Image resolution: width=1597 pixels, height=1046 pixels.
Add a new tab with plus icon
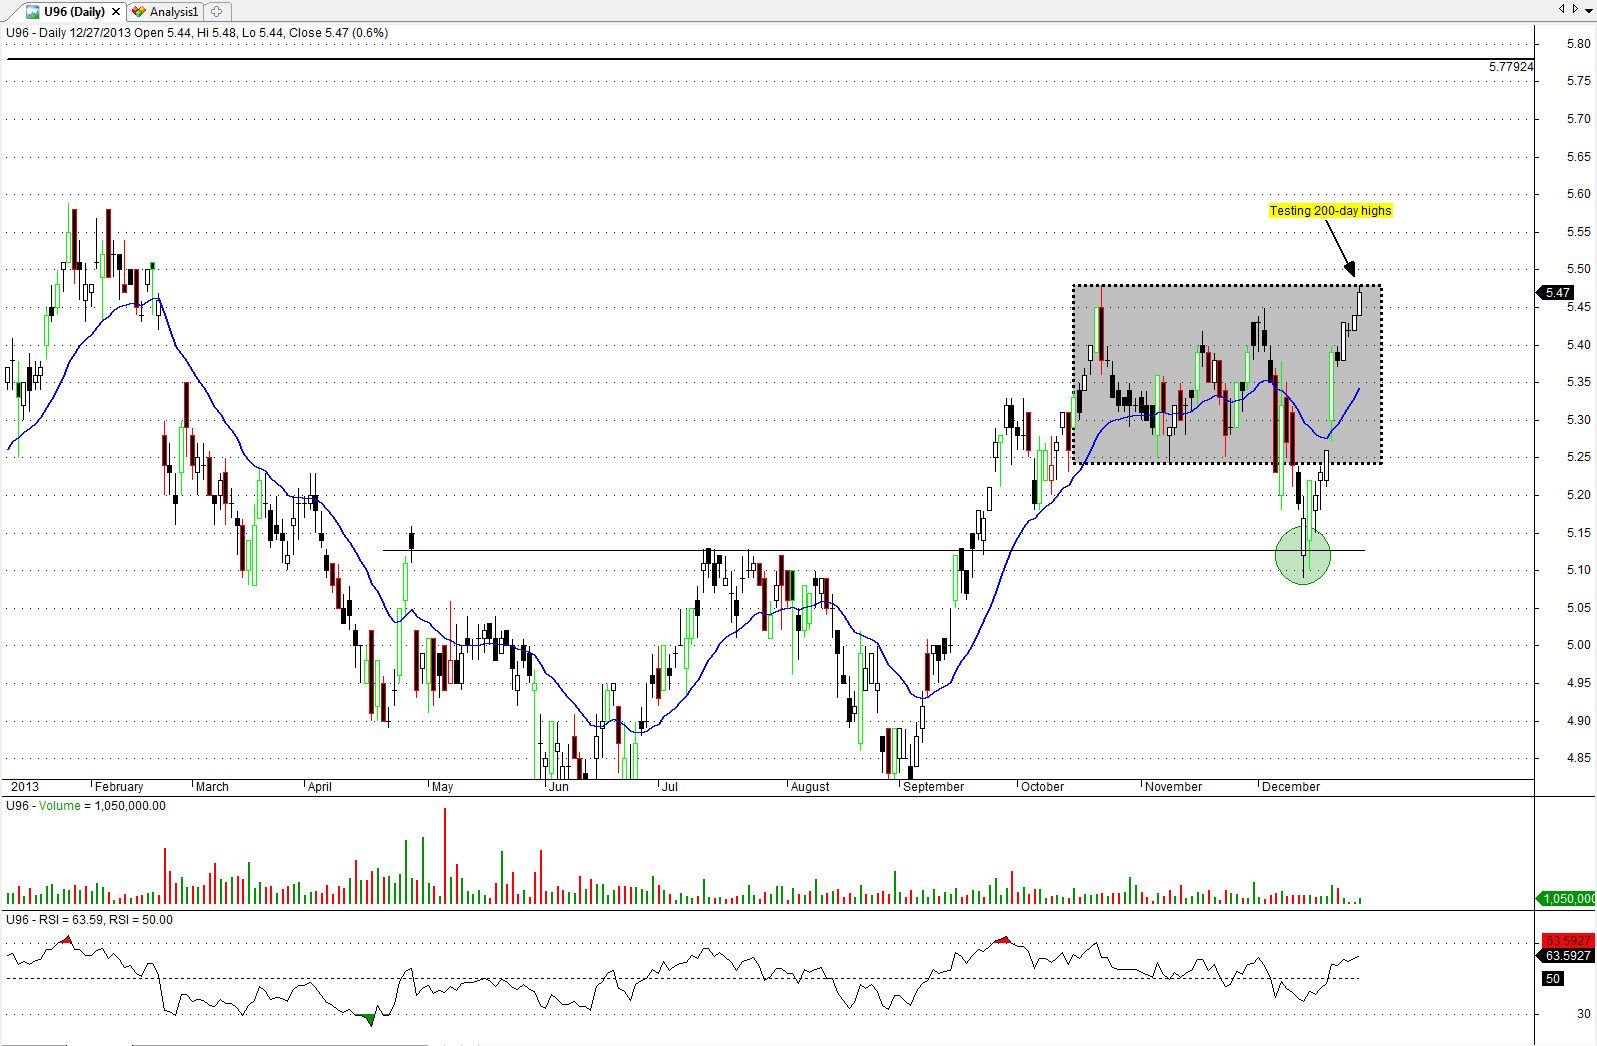pyautogui.click(x=217, y=12)
